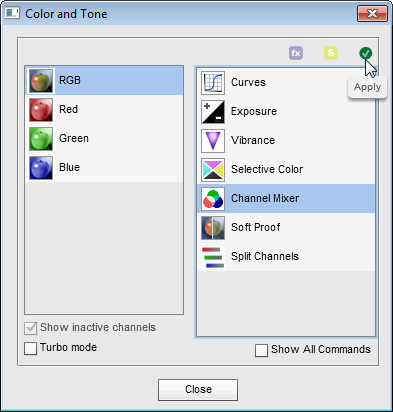Viewport: 393px width, 412px height.
Task: Click the Color and Tone title bar icon
Action: [x=12, y=14]
